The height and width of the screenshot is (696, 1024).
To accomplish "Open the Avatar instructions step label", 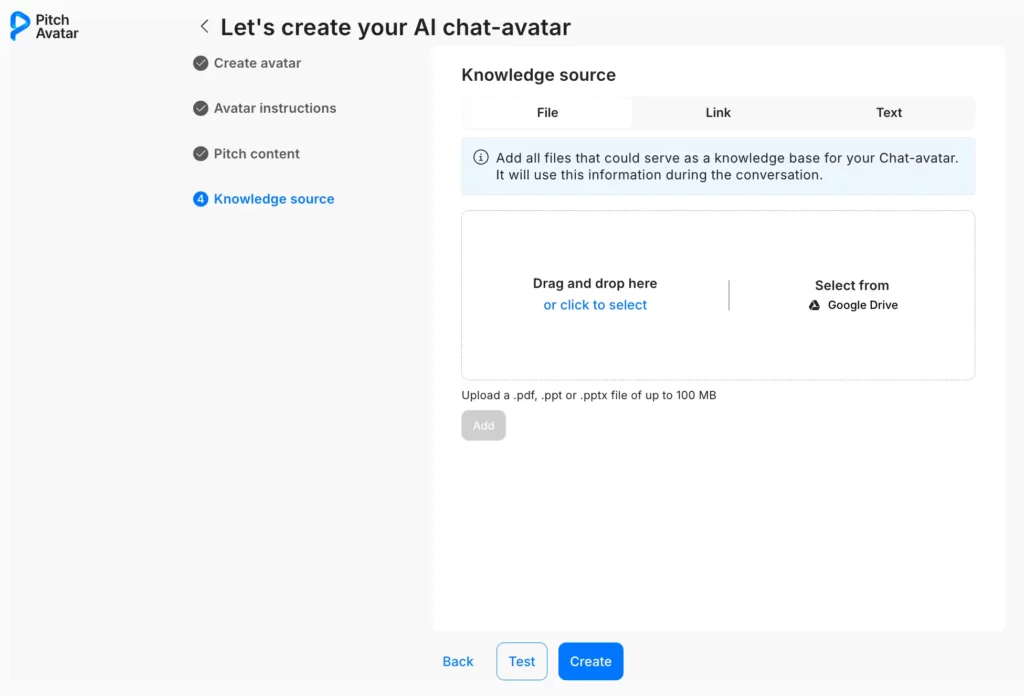I will click(275, 108).
